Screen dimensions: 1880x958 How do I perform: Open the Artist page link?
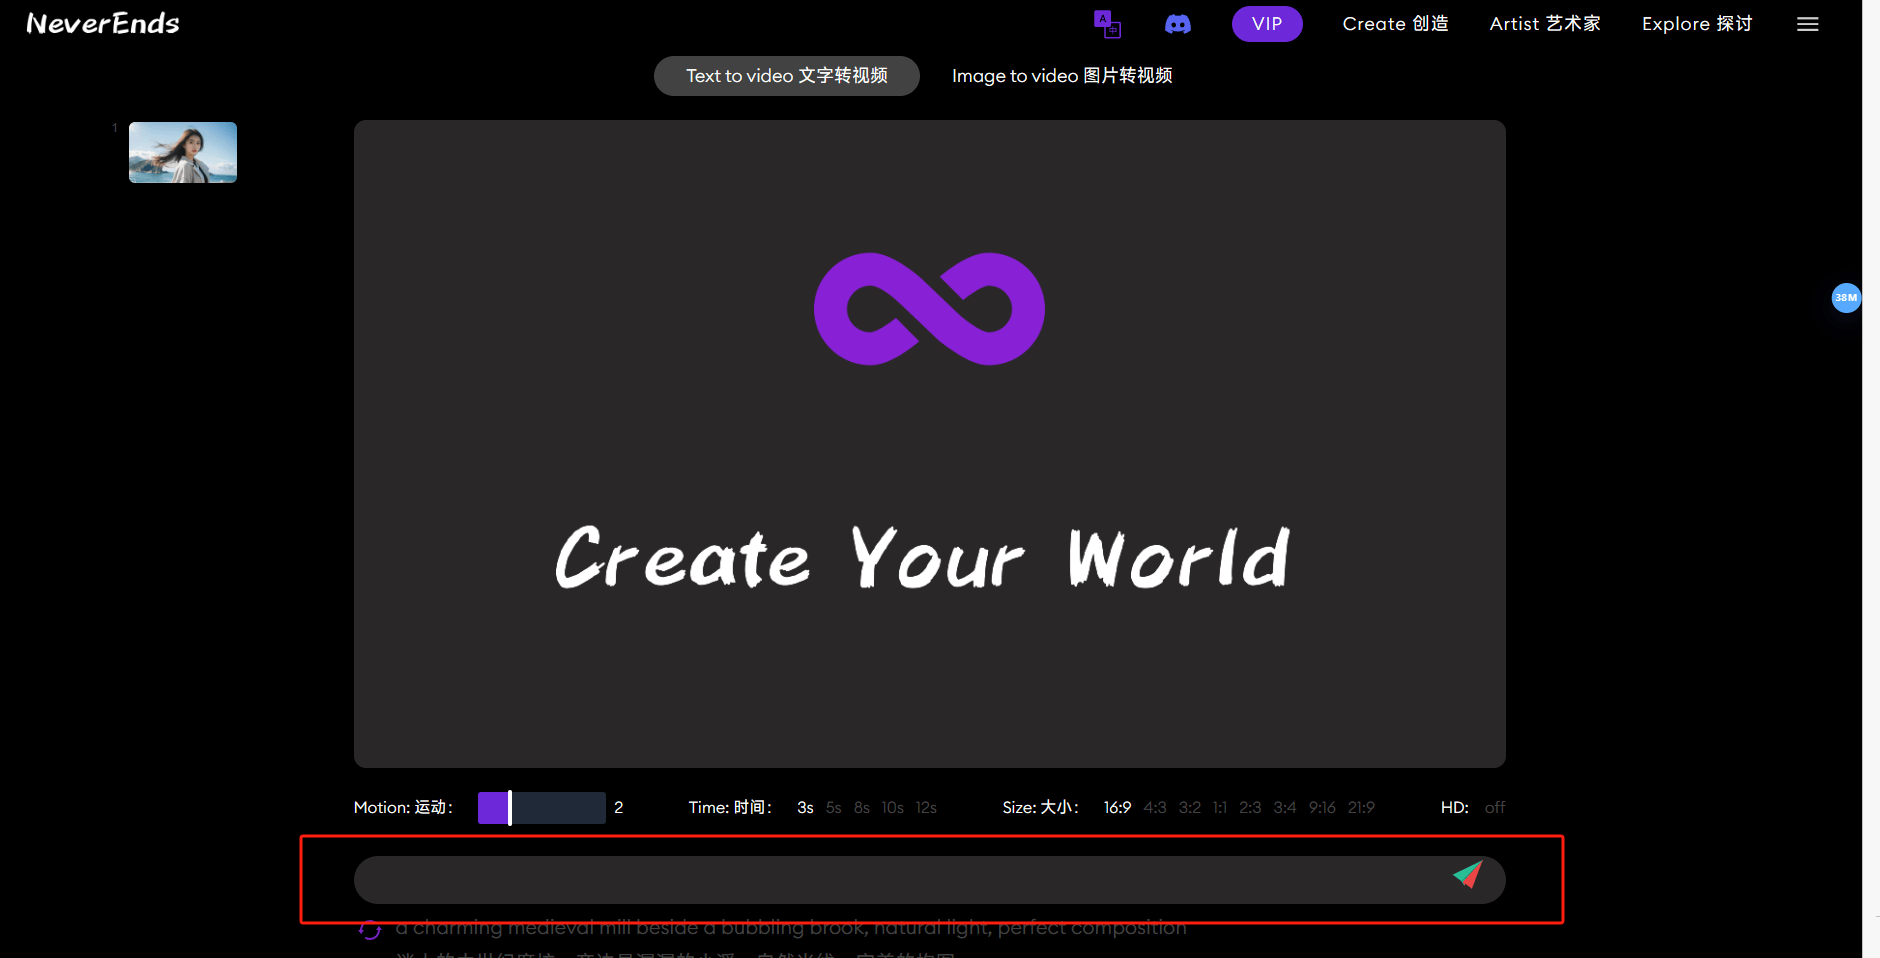[x=1544, y=24]
